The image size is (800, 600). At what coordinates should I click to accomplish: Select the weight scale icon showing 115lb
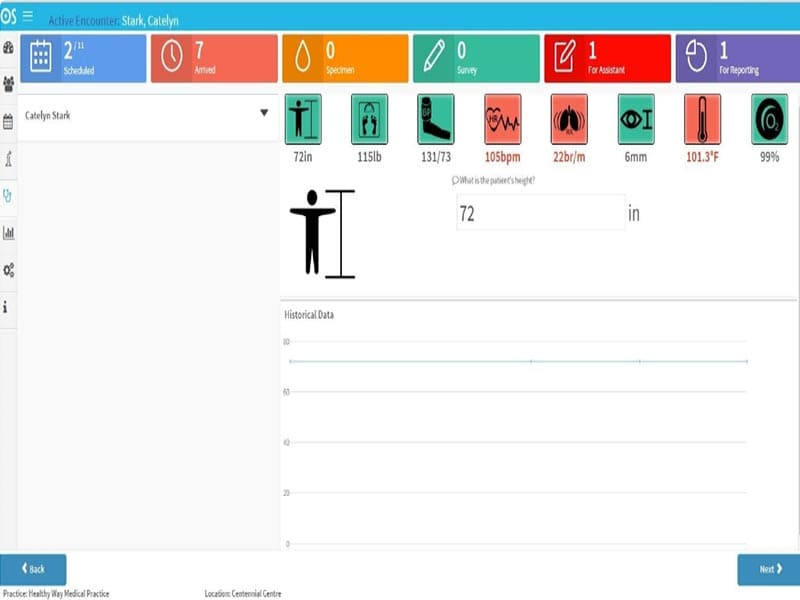click(x=369, y=119)
